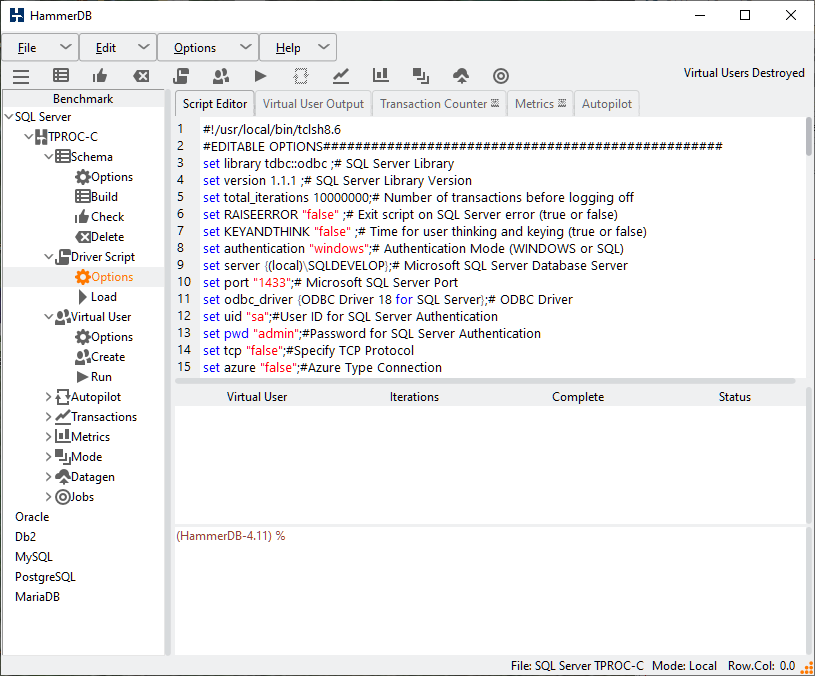Image resolution: width=815 pixels, height=676 pixels.
Task: Click the Benchmark panel header
Action: [x=83, y=99]
